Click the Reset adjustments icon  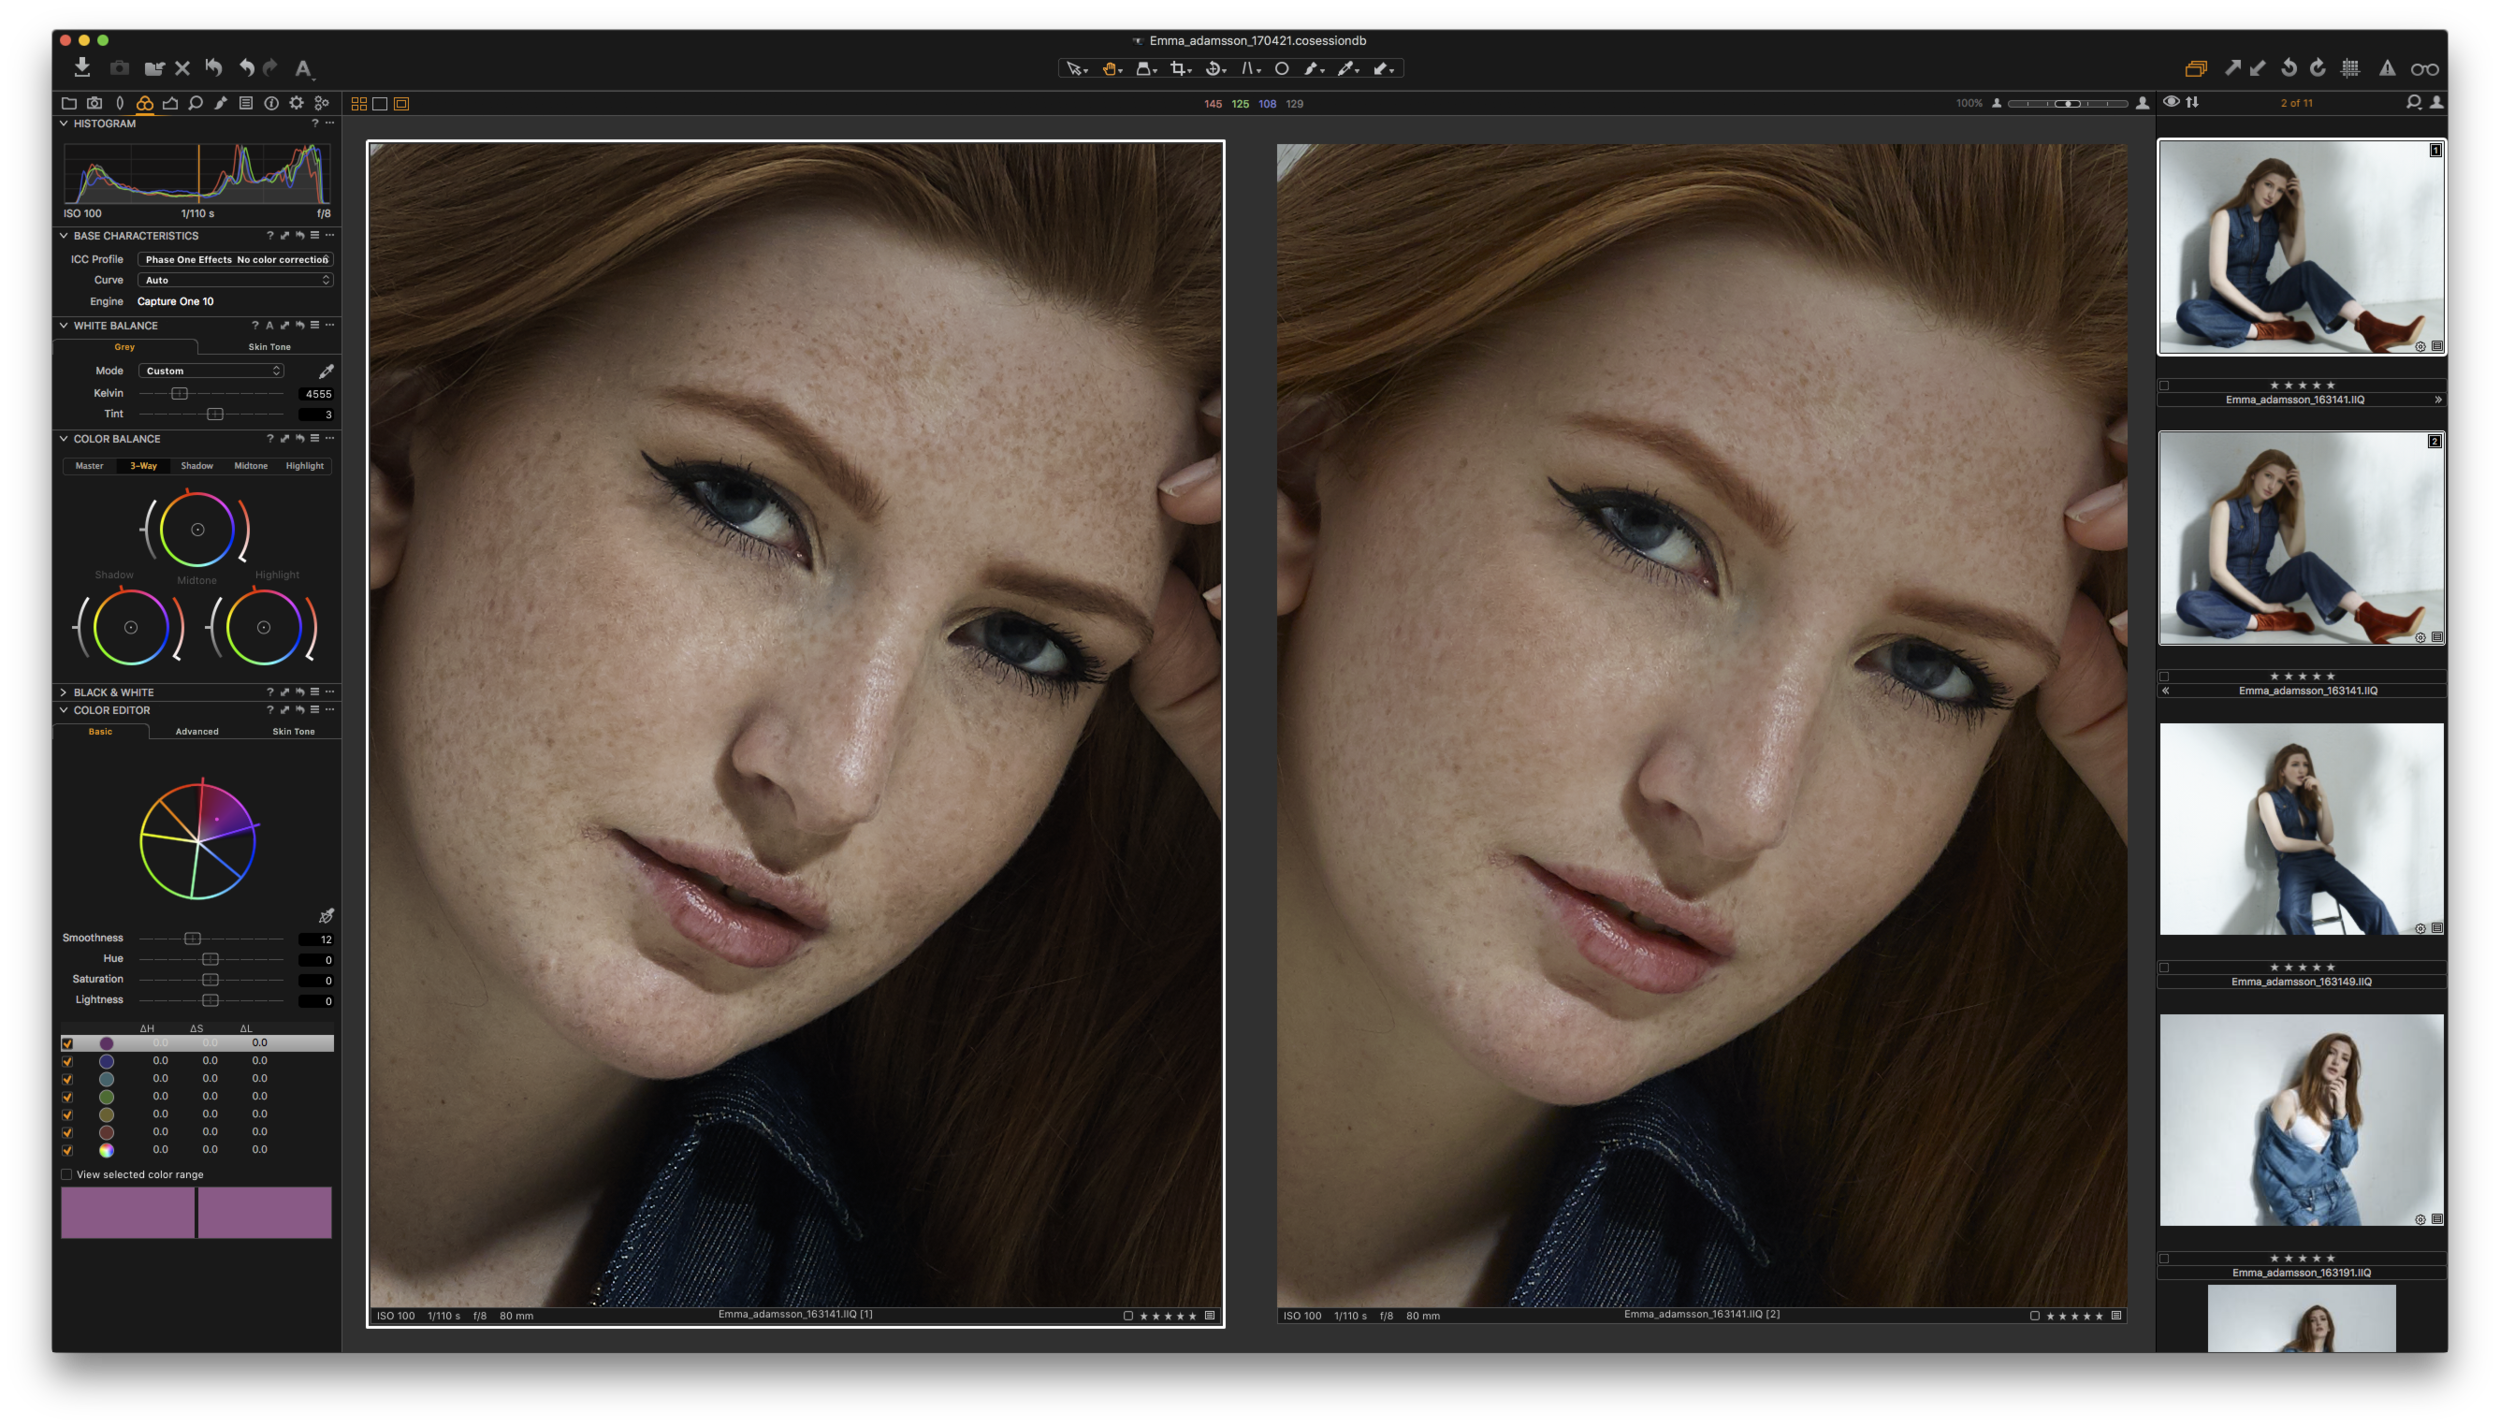click(x=213, y=68)
